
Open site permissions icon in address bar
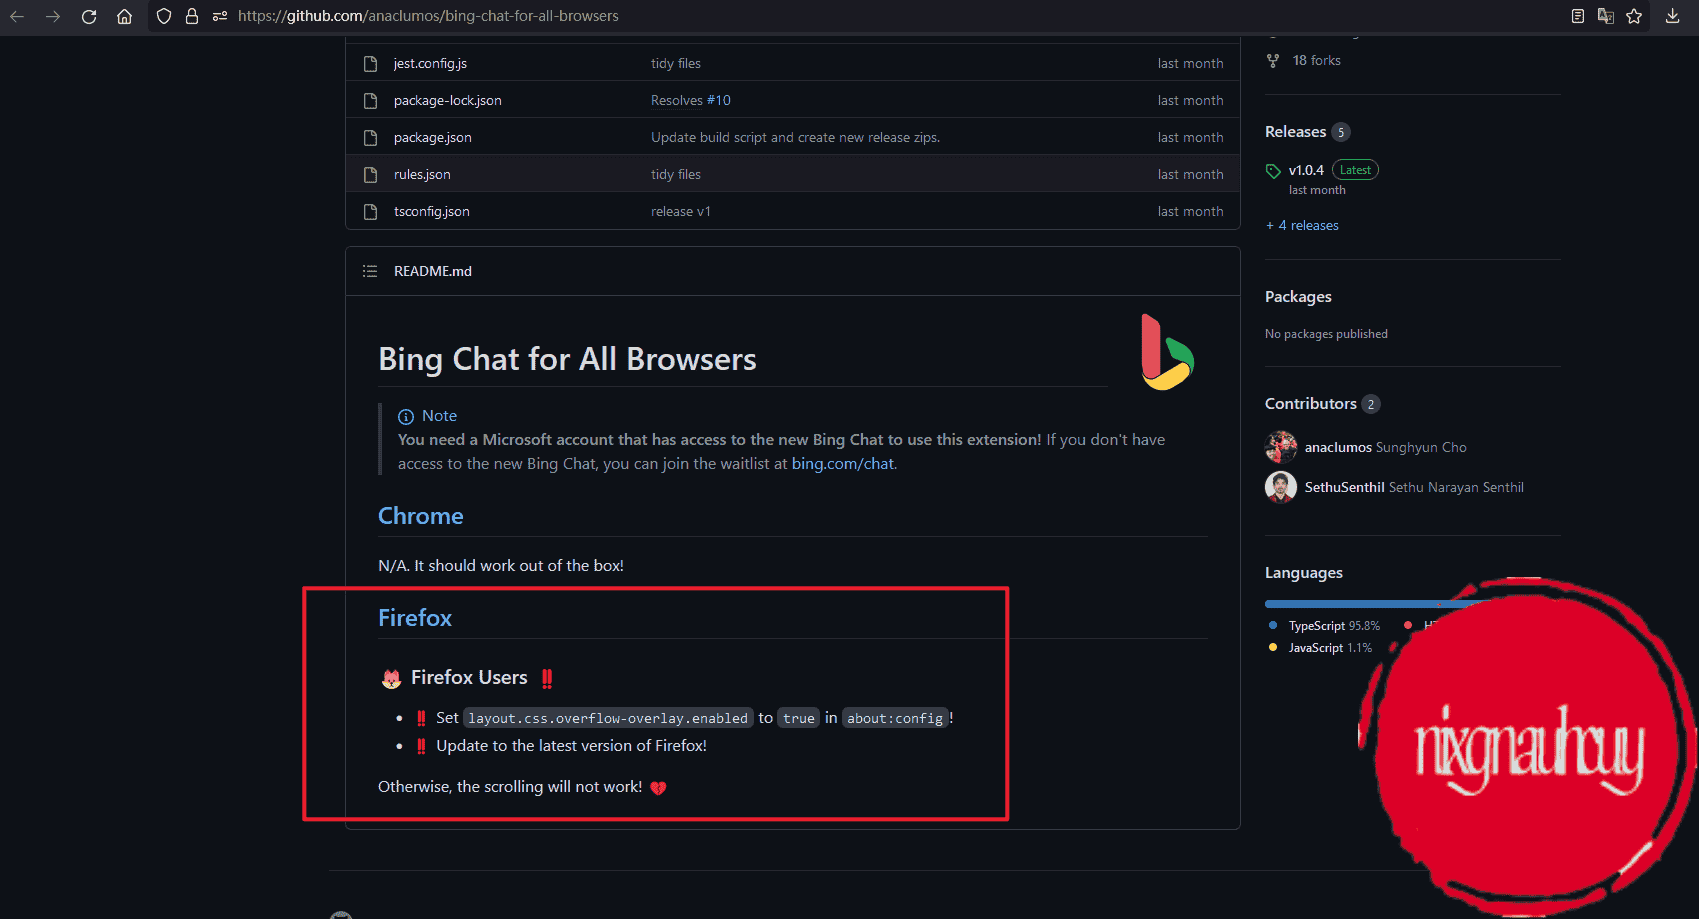pos(220,16)
